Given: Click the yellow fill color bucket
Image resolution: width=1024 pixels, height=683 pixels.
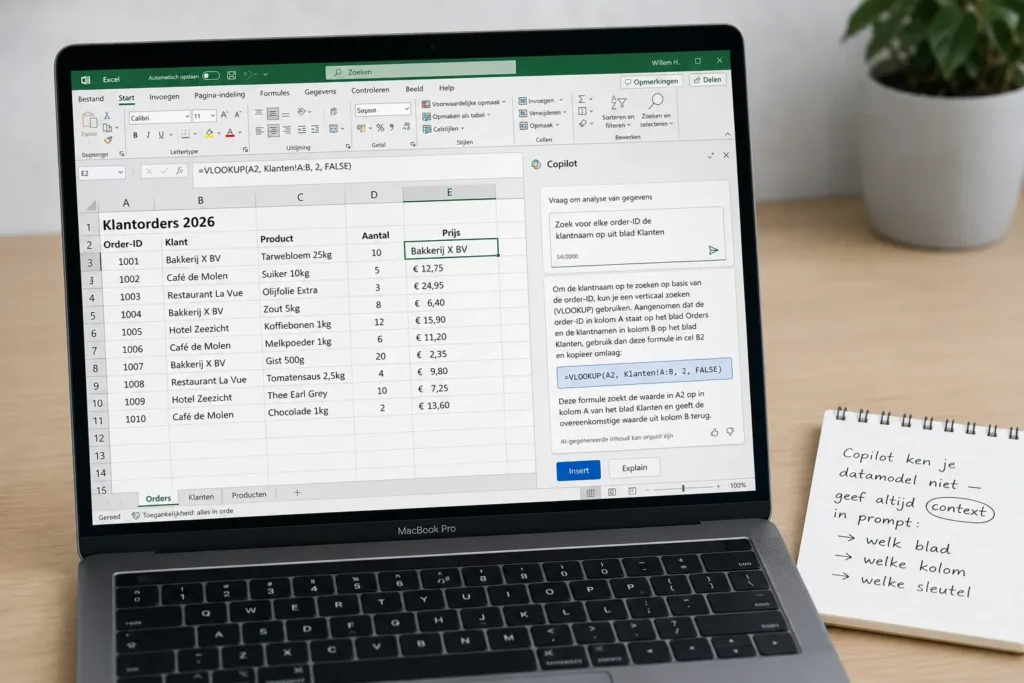Looking at the screenshot, I should tap(209, 133).
